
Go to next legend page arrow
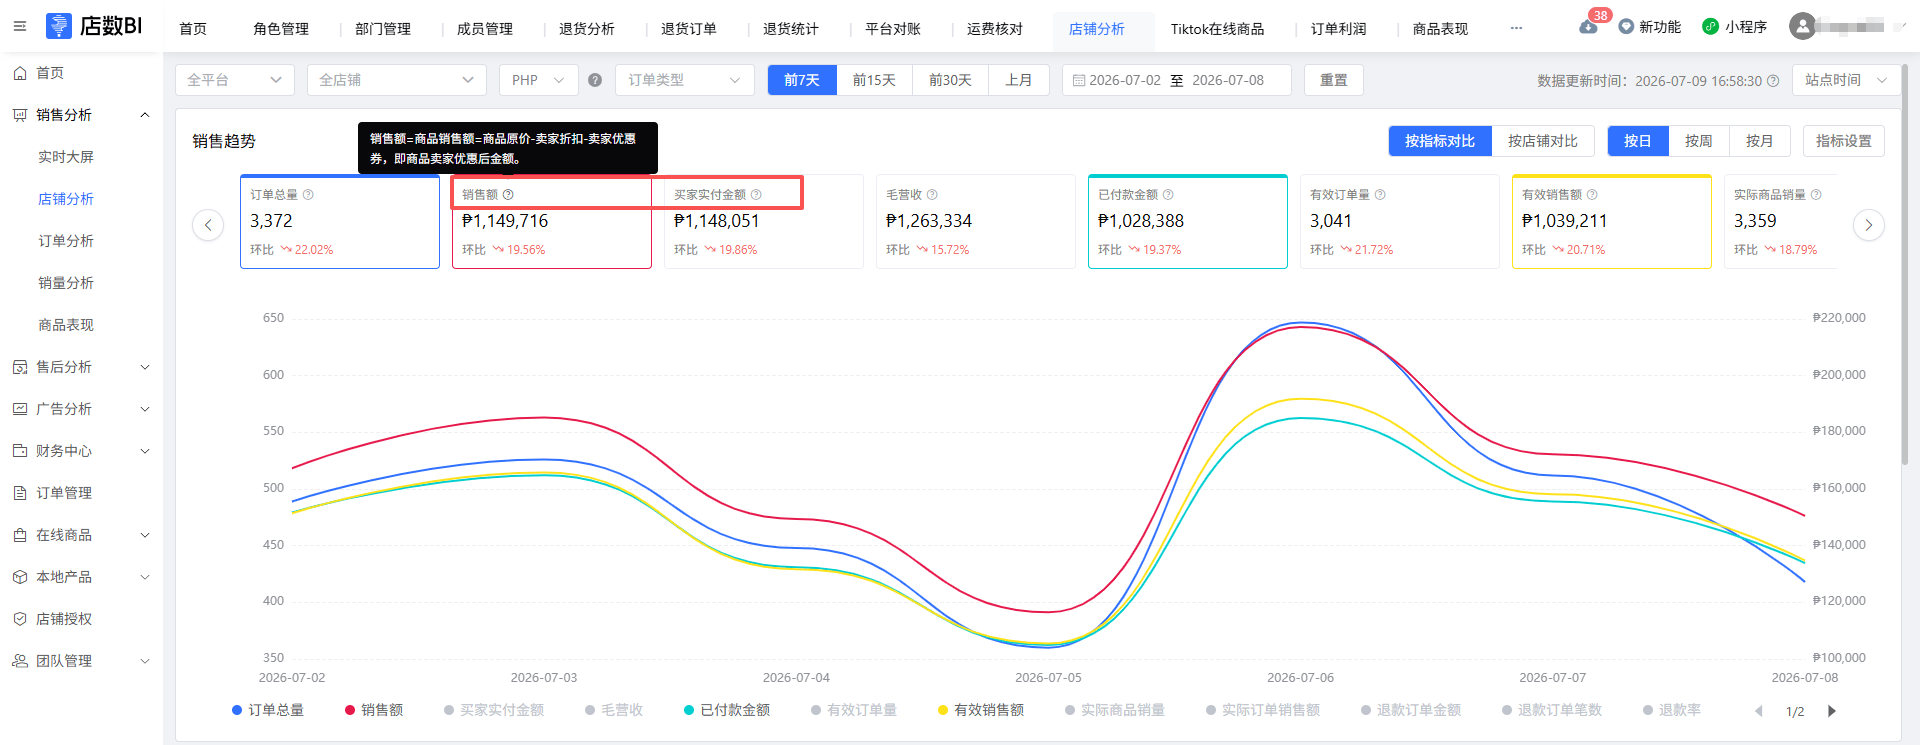click(x=1831, y=711)
